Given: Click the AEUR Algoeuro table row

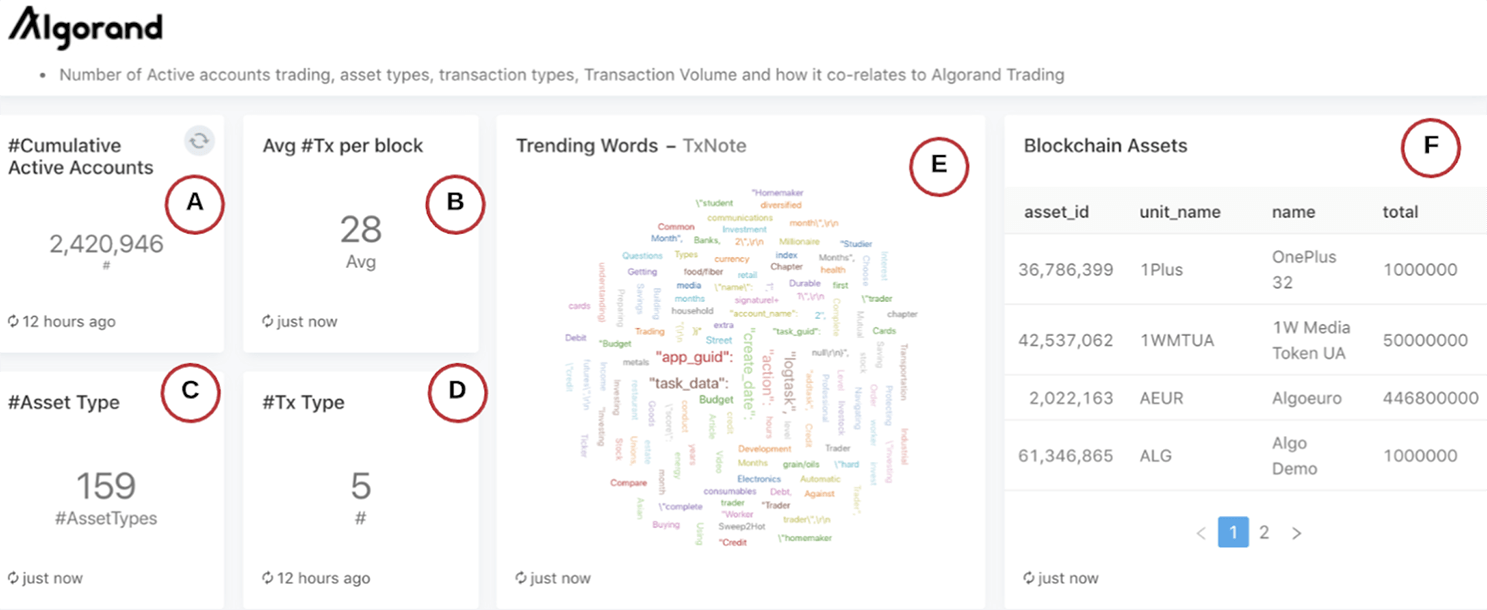Looking at the screenshot, I should click(x=1245, y=398).
